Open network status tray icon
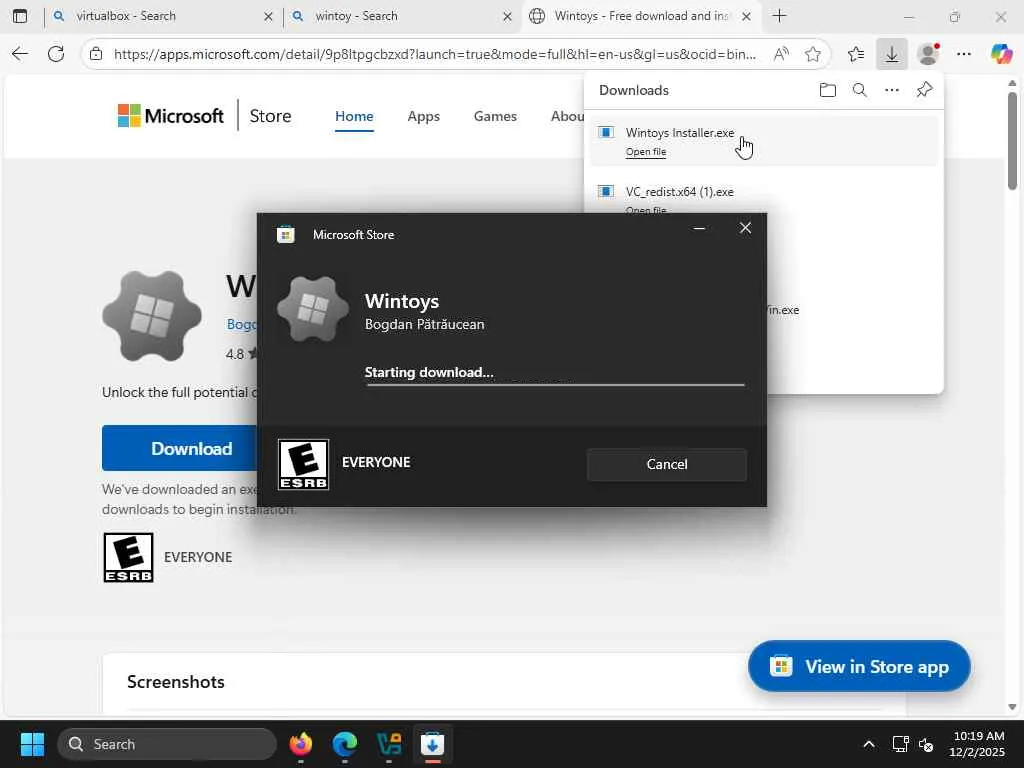The width and height of the screenshot is (1024, 768). coord(901,744)
